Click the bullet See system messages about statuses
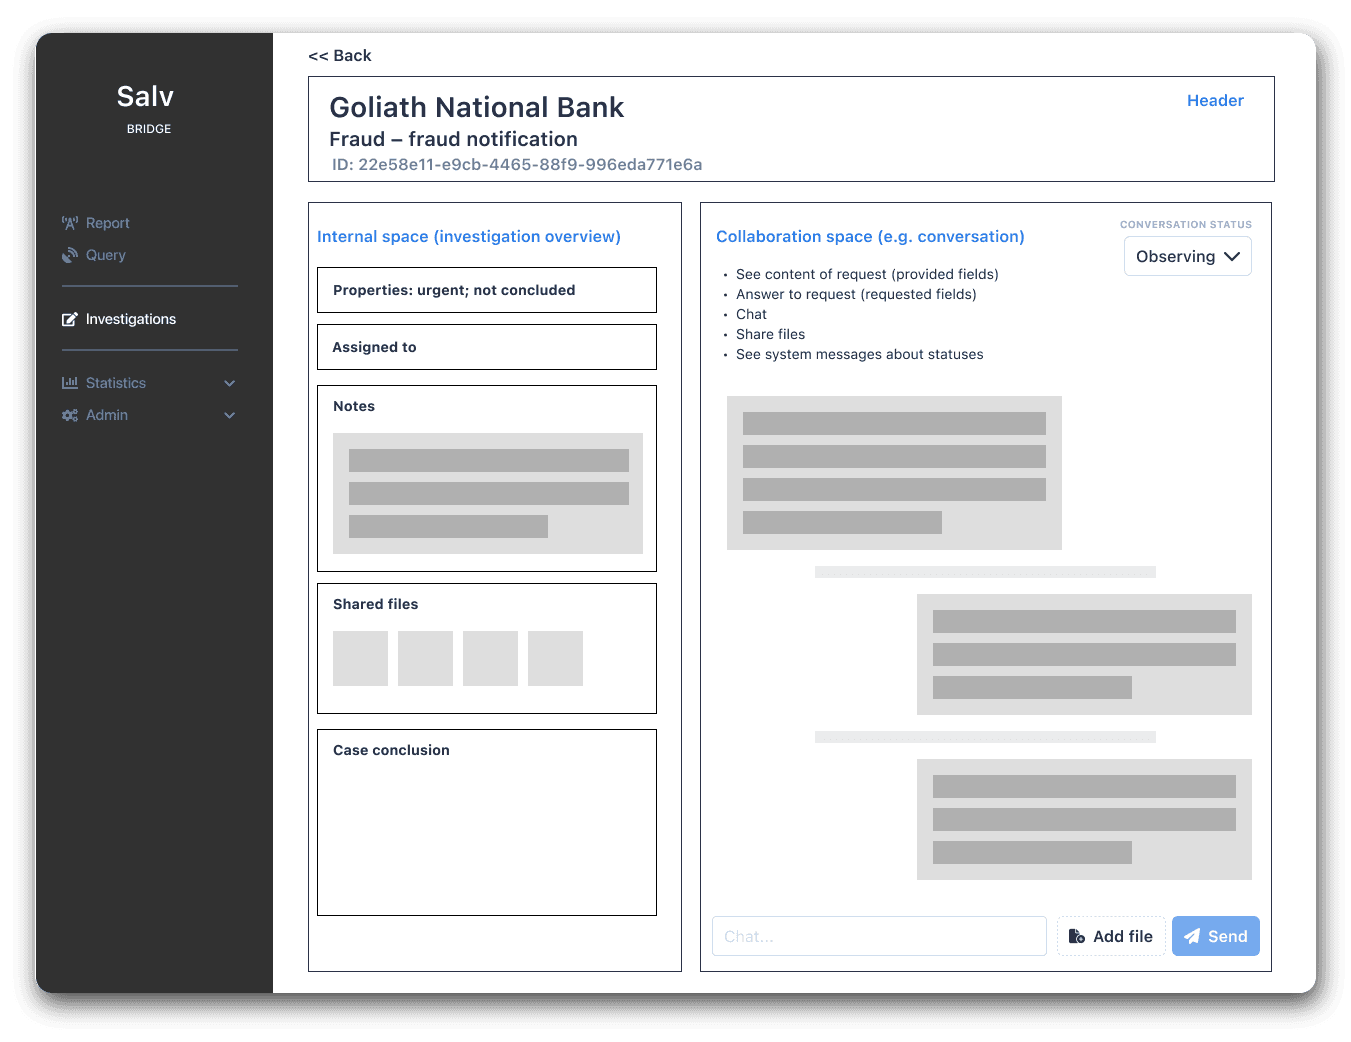Viewport: 1351px width, 1042px height. pos(860,354)
